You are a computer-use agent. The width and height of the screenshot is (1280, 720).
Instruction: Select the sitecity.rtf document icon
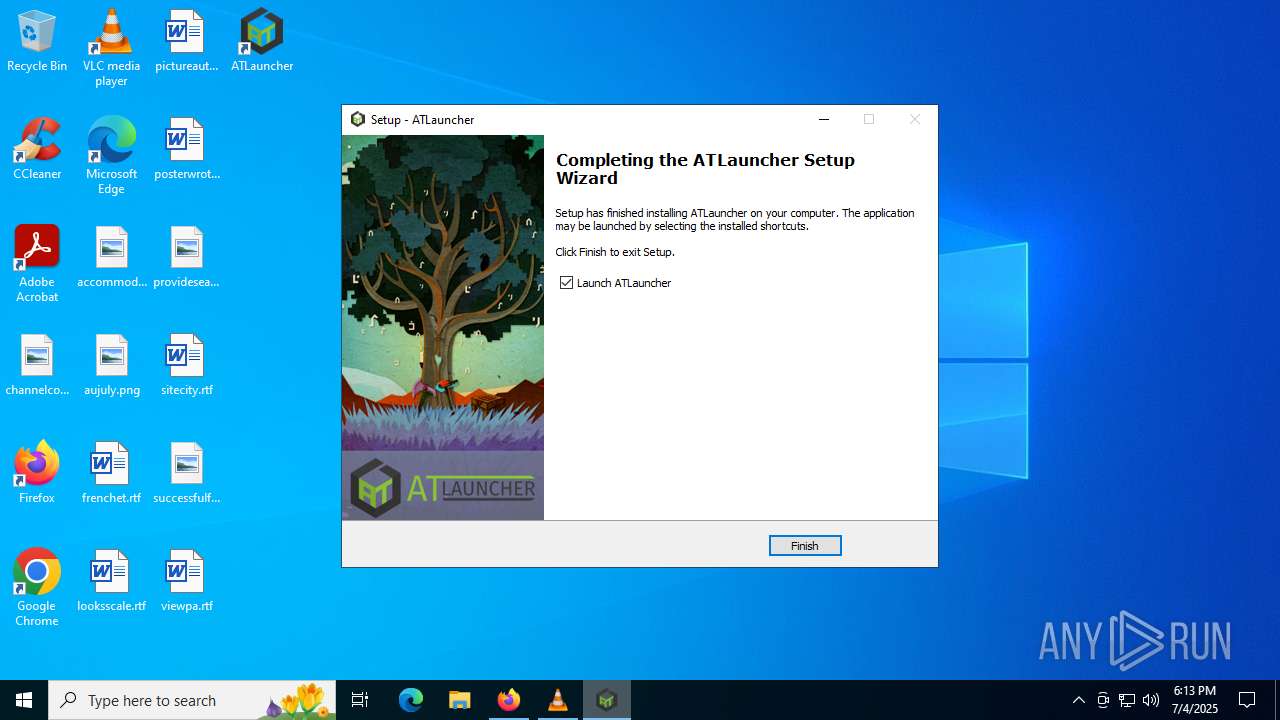pos(186,366)
